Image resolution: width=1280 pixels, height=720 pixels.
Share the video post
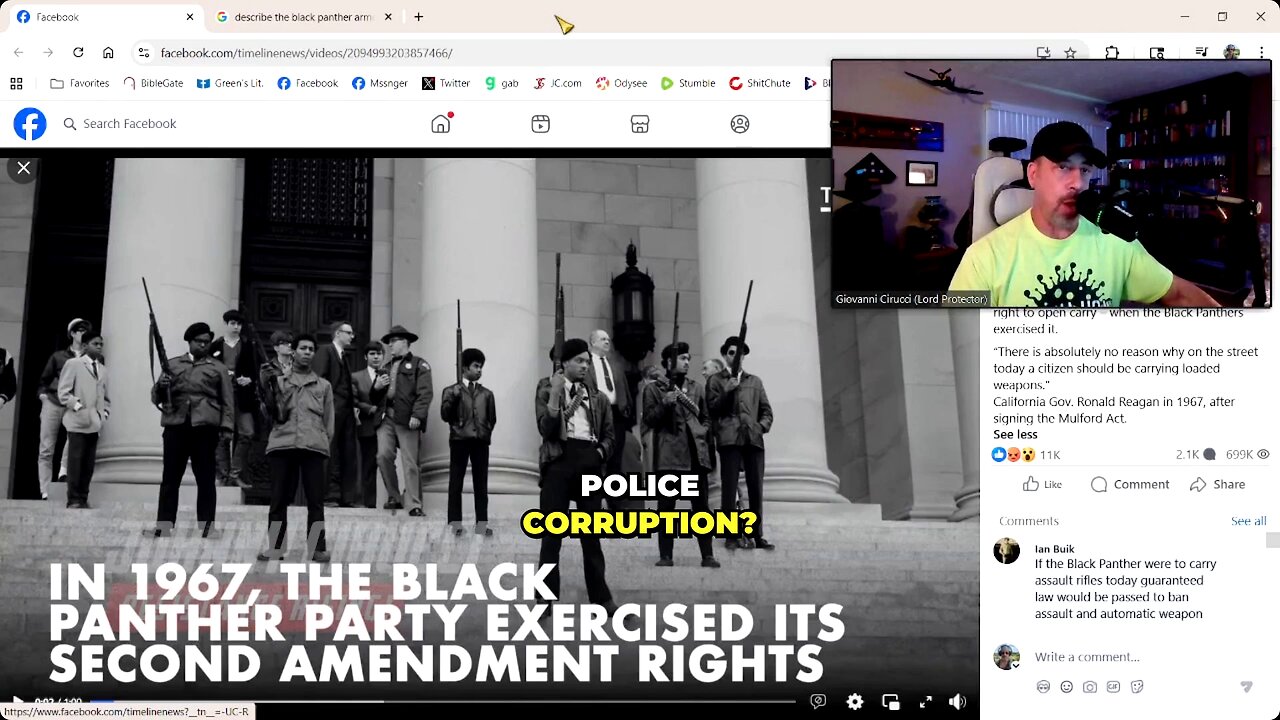point(1217,484)
